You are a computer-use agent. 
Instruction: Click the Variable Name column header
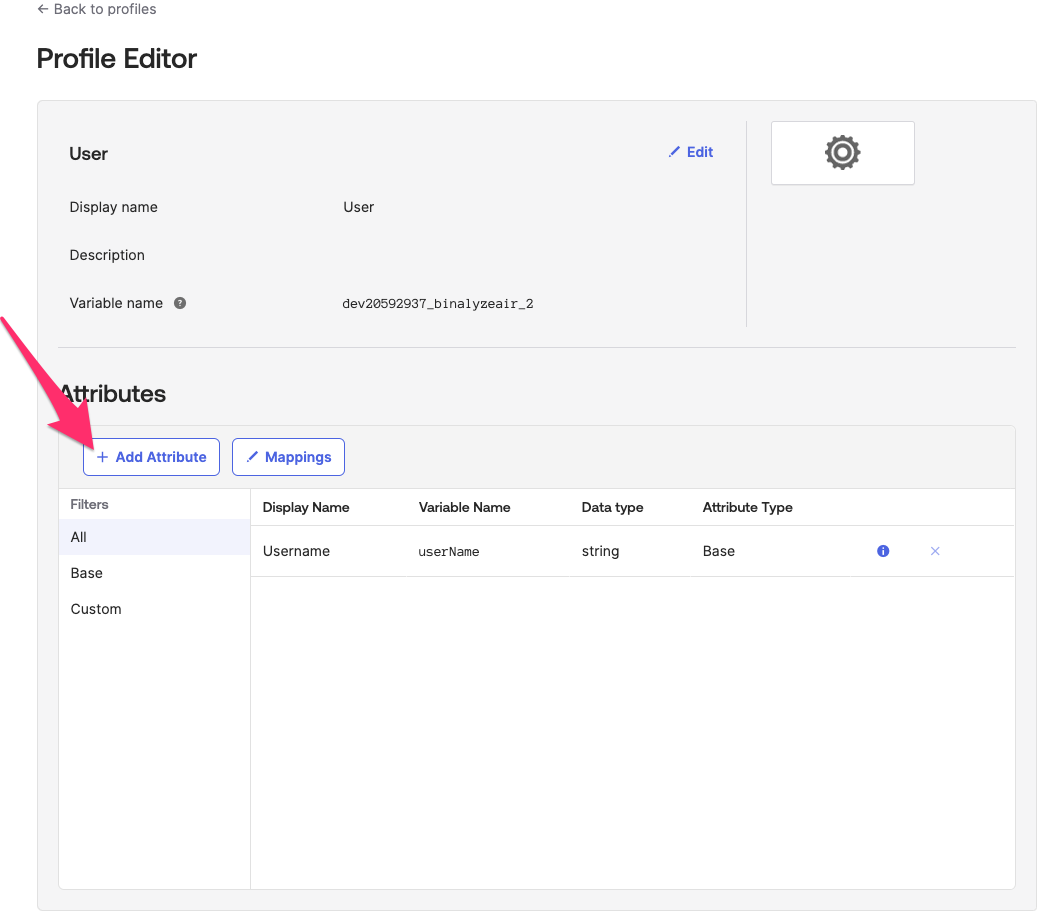click(464, 507)
